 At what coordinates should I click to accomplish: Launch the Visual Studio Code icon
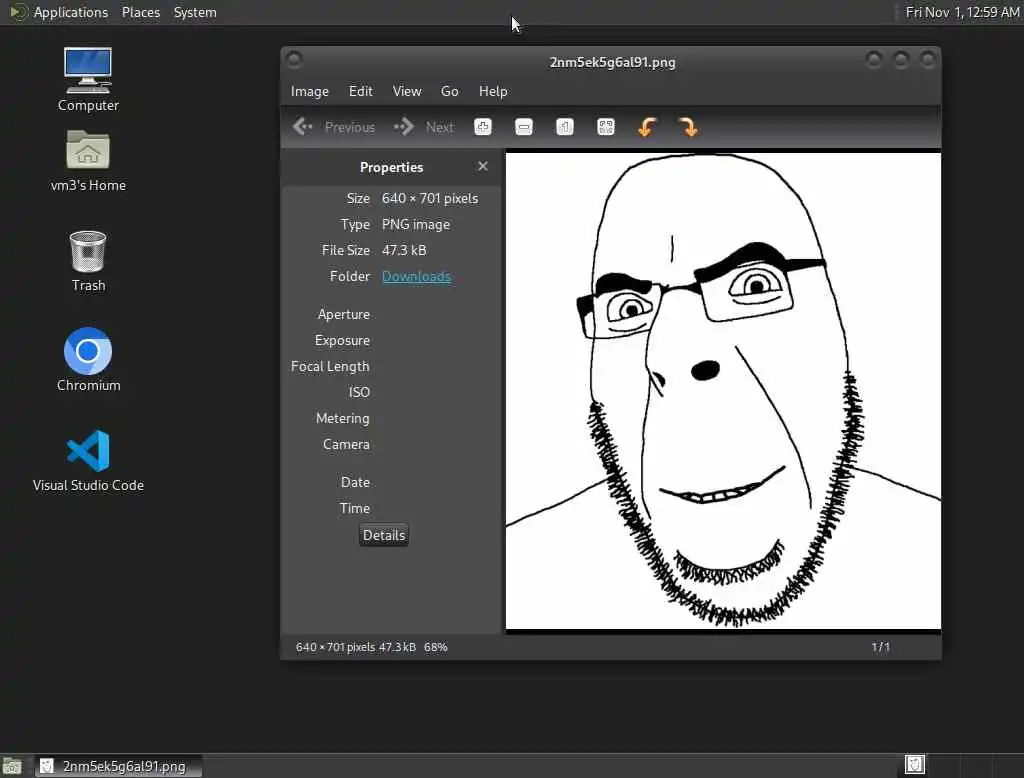pyautogui.click(x=88, y=460)
